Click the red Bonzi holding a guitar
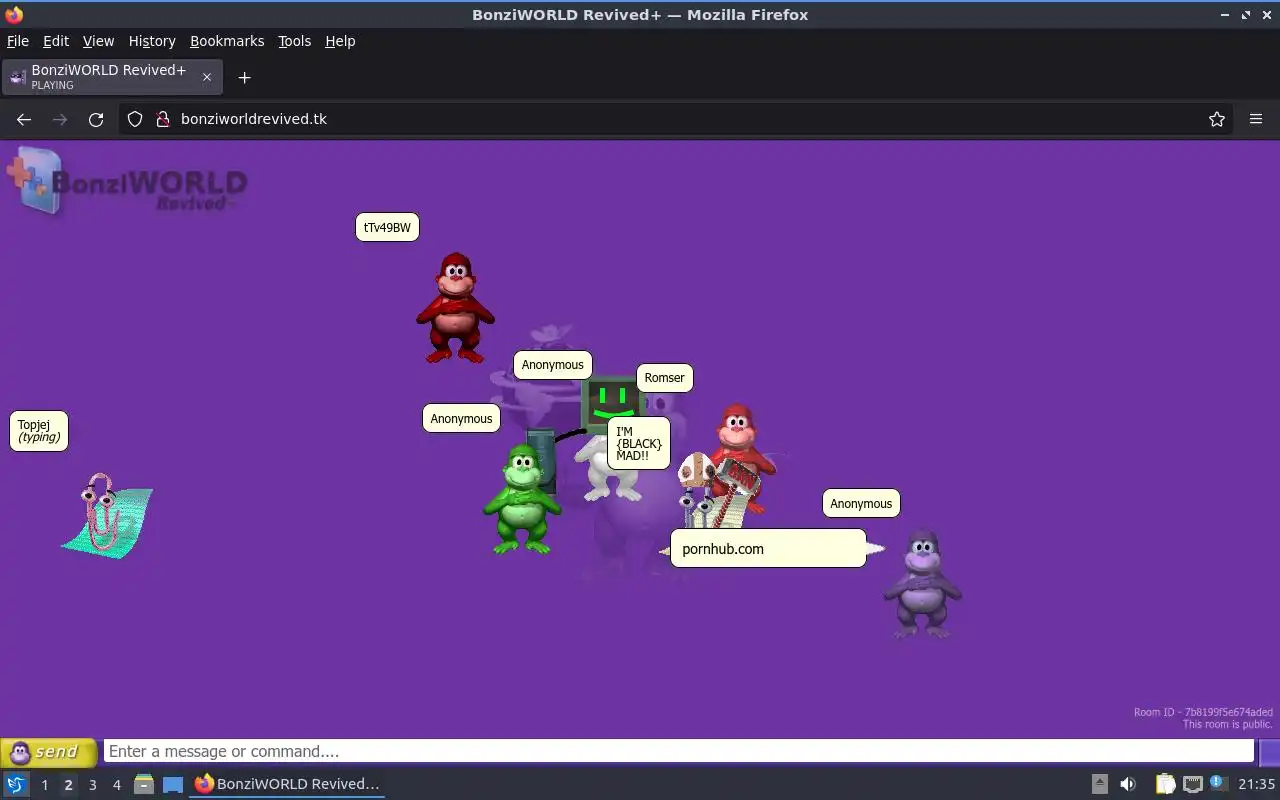This screenshot has height=800, width=1280. pos(742,458)
